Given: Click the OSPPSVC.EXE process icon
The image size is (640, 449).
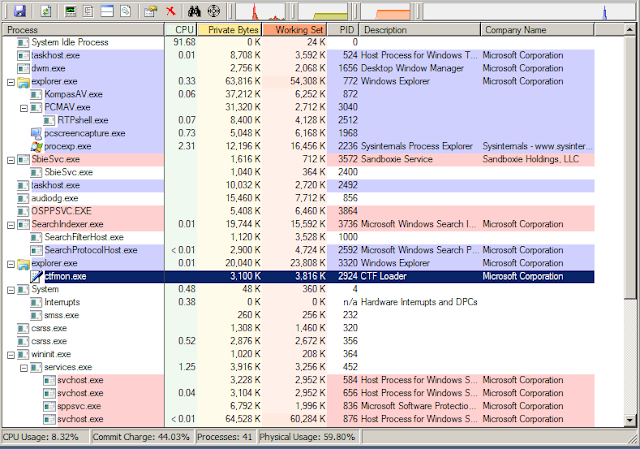Looking at the screenshot, I should click(23, 211).
